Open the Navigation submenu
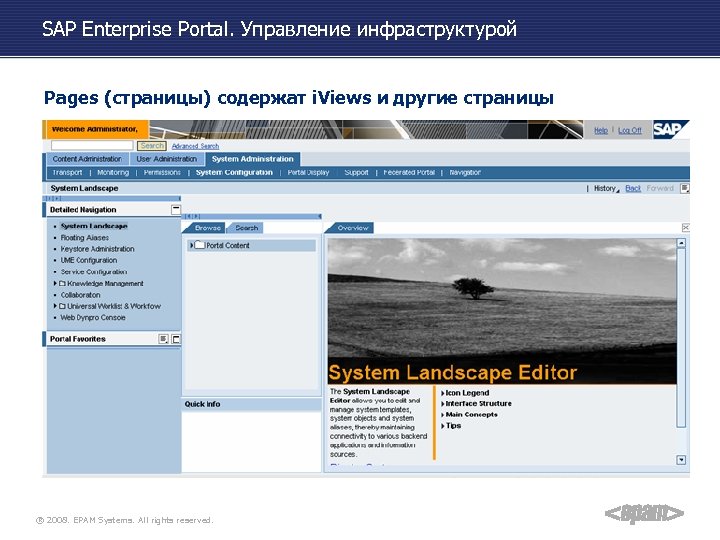Screen dimensions: 720x540 465,173
